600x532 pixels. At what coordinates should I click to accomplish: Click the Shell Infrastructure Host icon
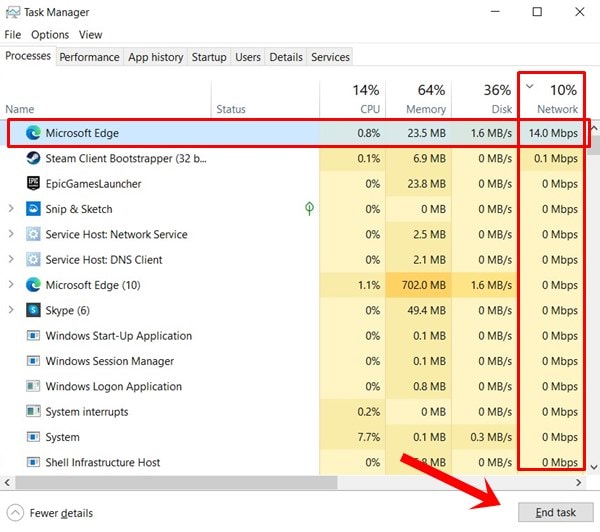[x=33, y=462]
